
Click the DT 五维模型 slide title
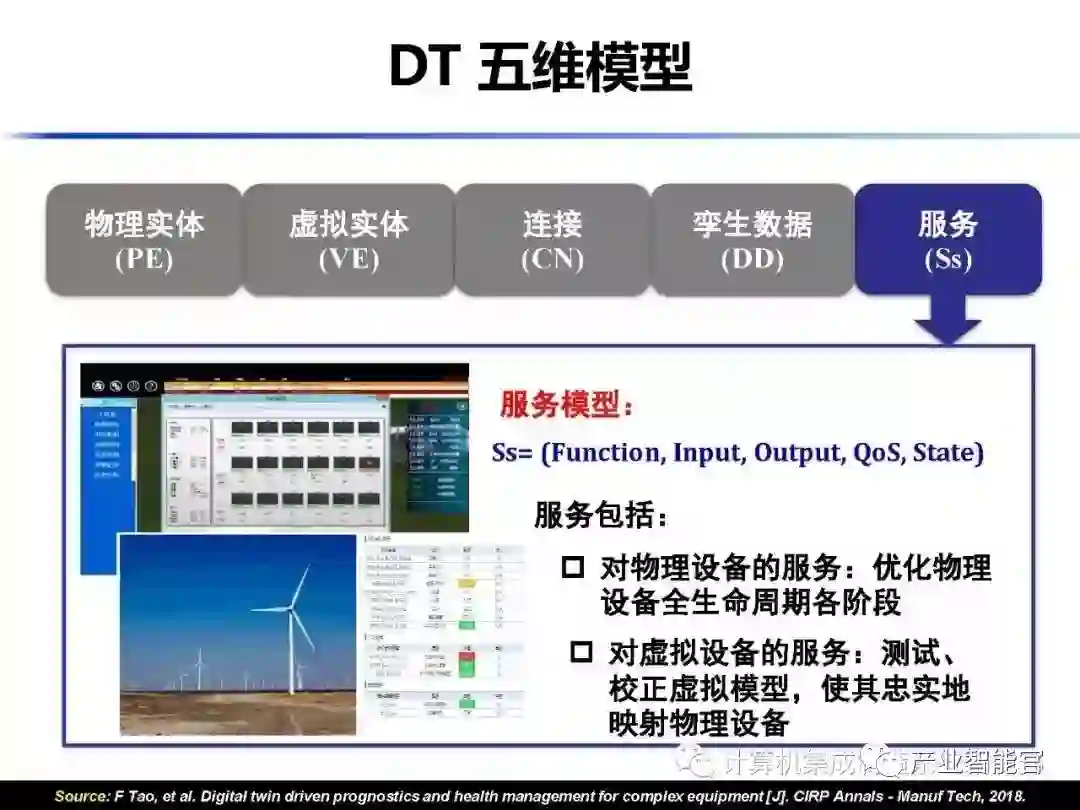[540, 67]
